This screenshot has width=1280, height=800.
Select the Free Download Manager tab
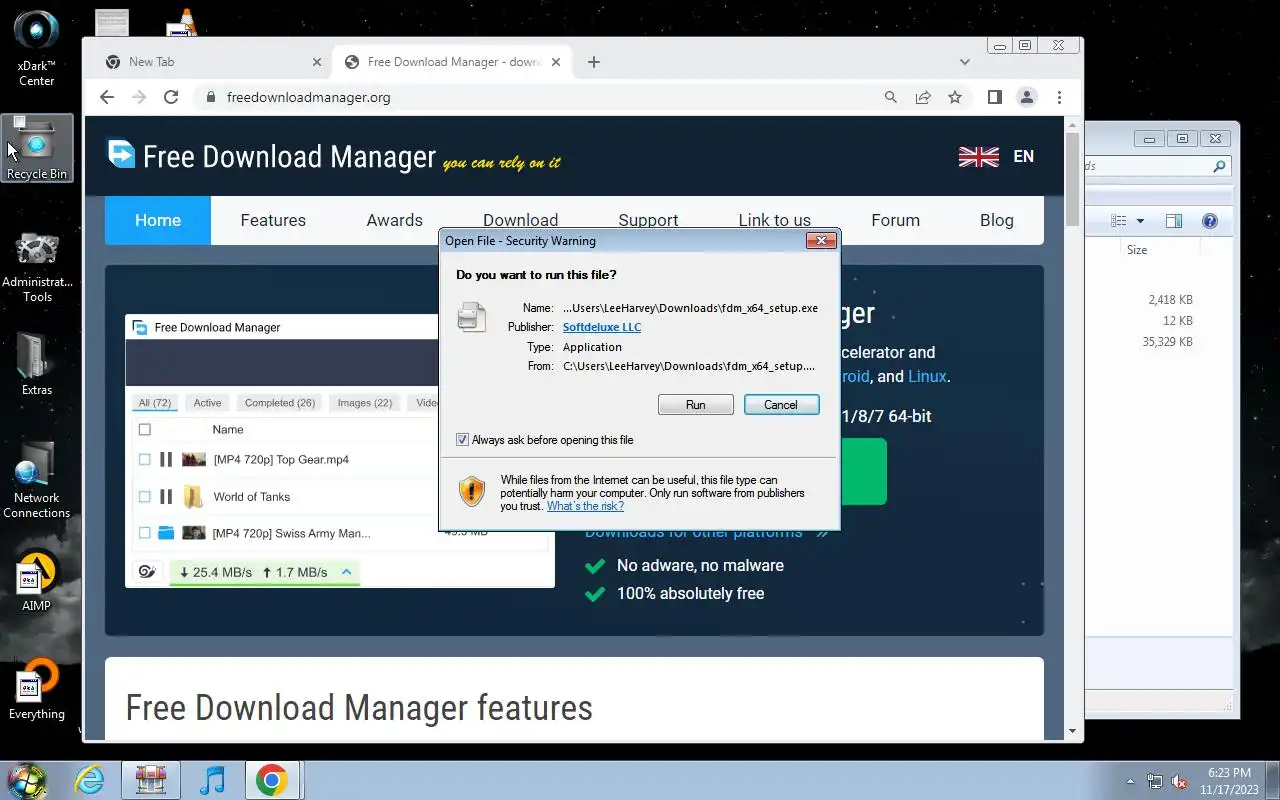coord(450,62)
